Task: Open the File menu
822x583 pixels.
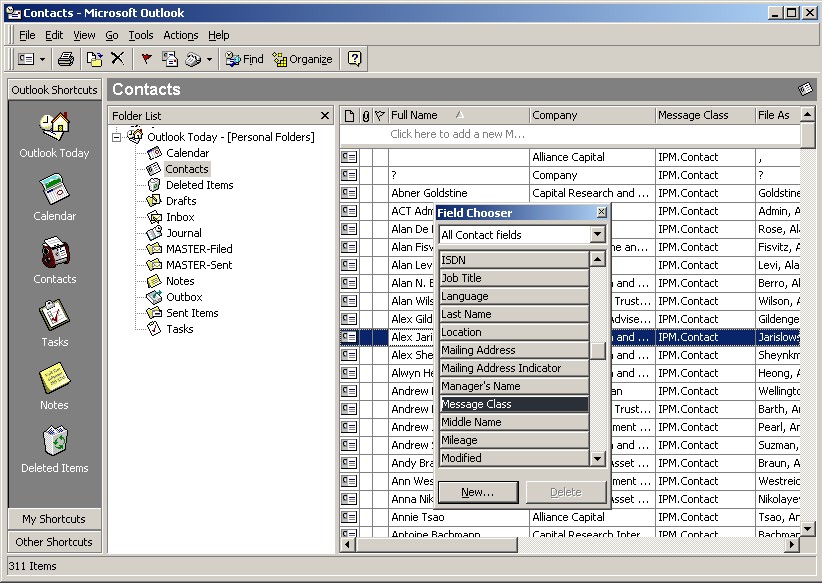Action: [x=27, y=35]
